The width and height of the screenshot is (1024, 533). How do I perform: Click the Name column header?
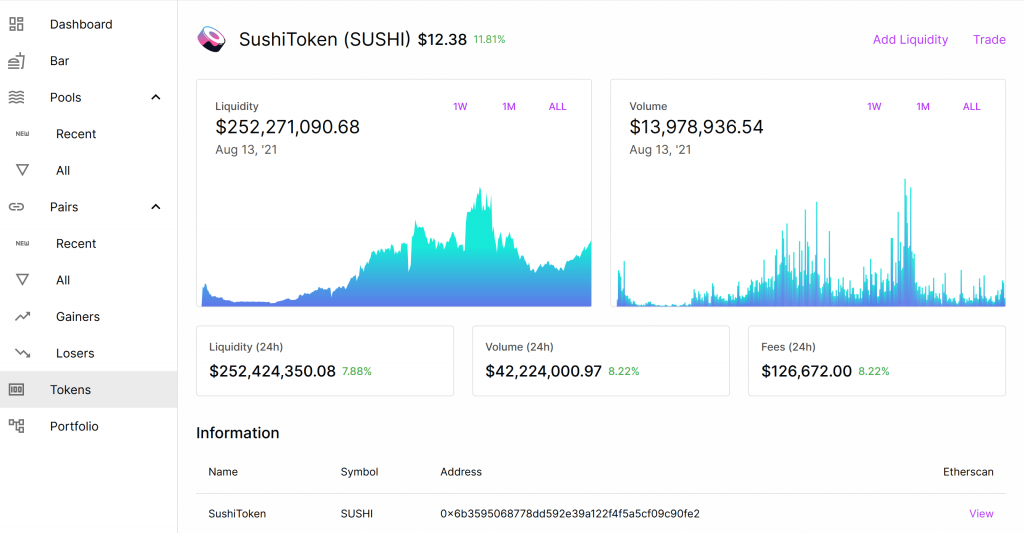(x=223, y=472)
